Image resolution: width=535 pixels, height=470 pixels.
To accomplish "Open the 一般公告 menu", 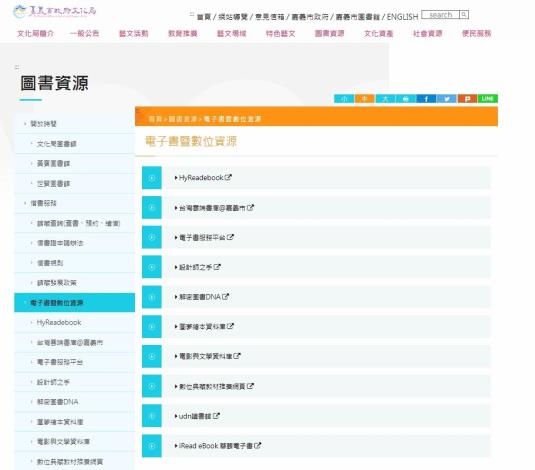I will (x=84, y=33).
